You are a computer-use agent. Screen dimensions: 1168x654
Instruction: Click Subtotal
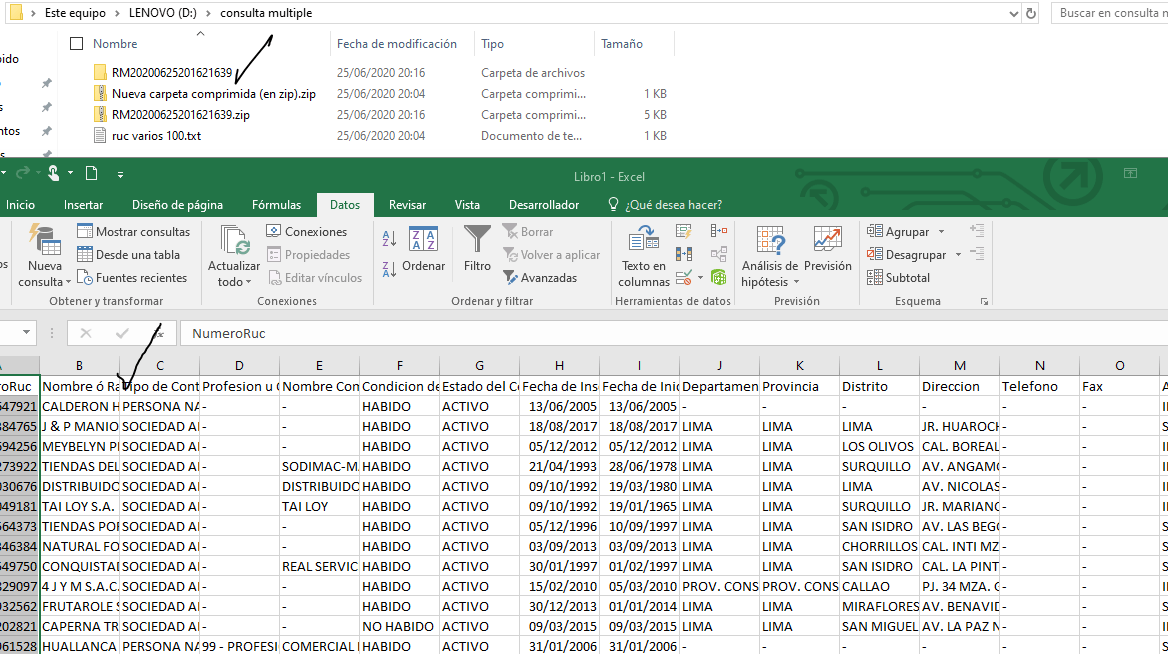(x=898, y=278)
